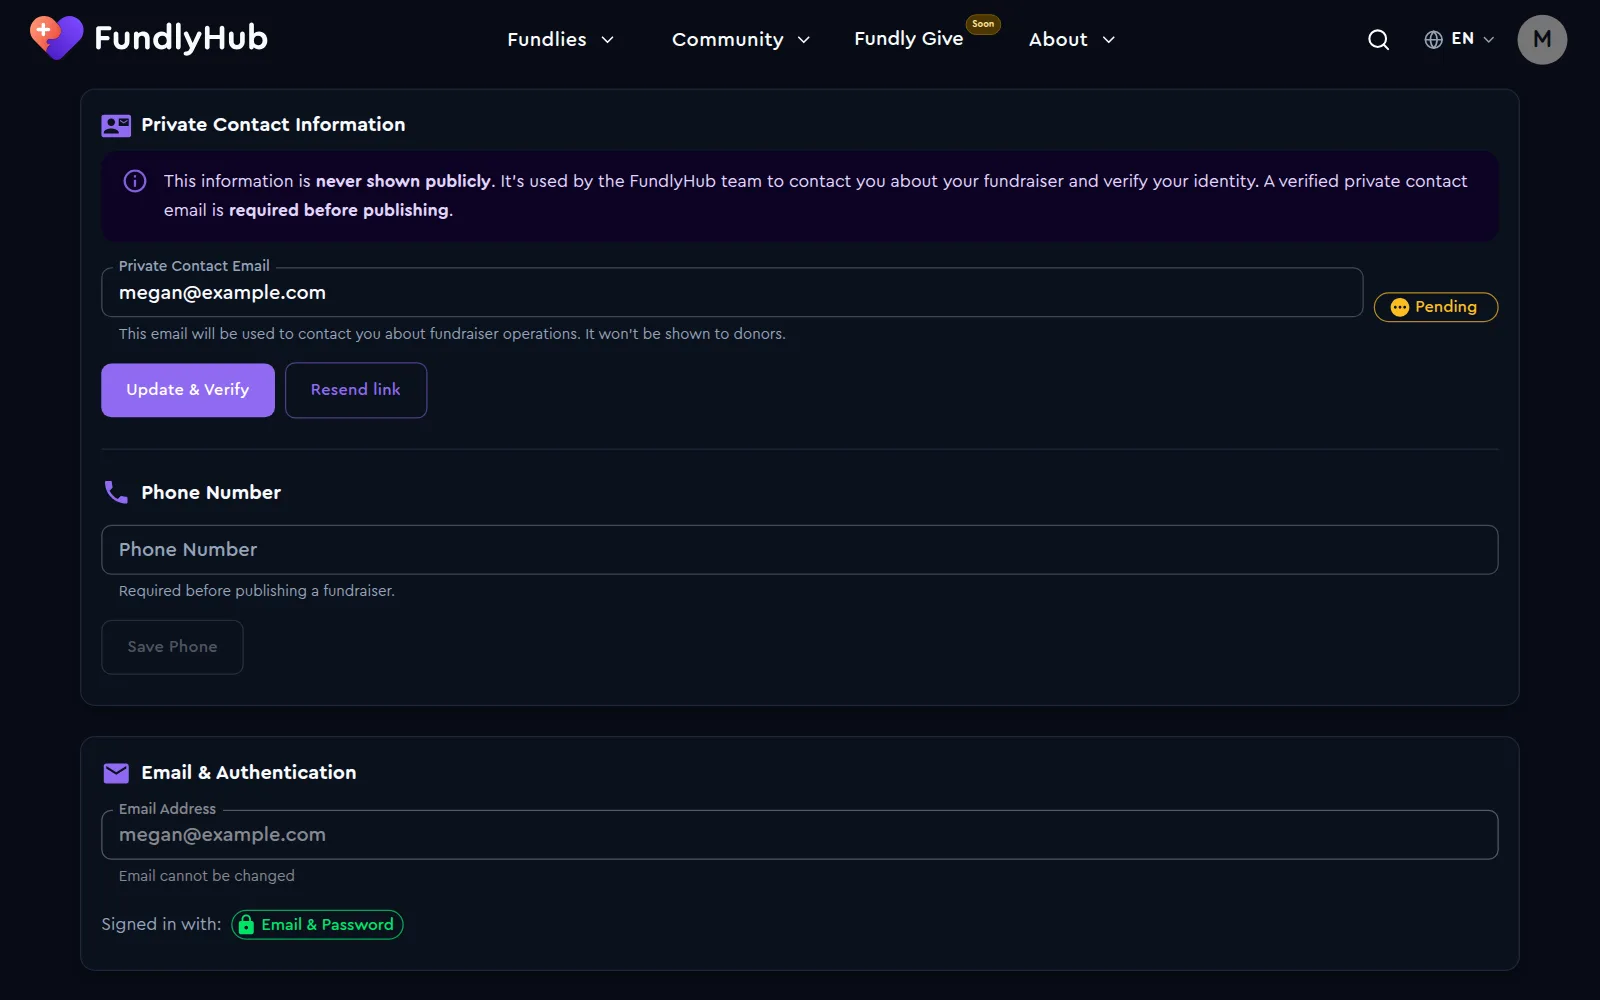Focus the Private Contact Email field
Screen dimensions: 1600x1000
(732, 292)
